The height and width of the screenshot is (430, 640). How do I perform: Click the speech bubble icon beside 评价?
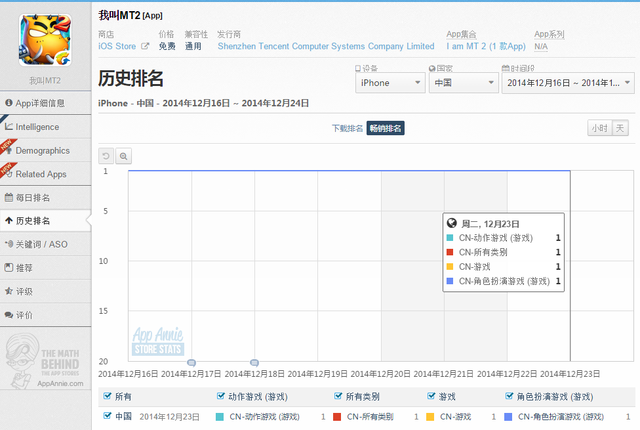click(9, 315)
